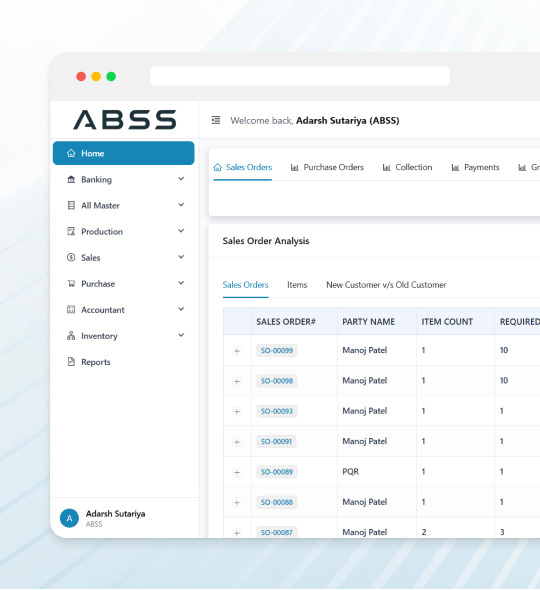Click the Sales dollar icon
Image resolution: width=540 pixels, height=590 pixels.
71,257
